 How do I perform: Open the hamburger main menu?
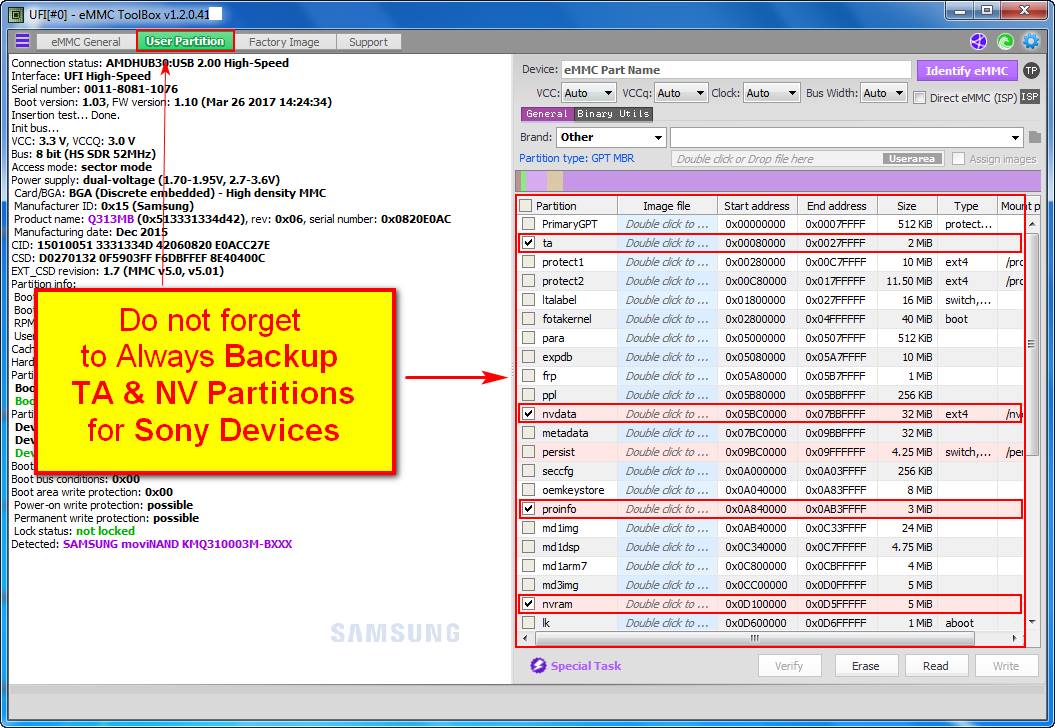[x=22, y=41]
